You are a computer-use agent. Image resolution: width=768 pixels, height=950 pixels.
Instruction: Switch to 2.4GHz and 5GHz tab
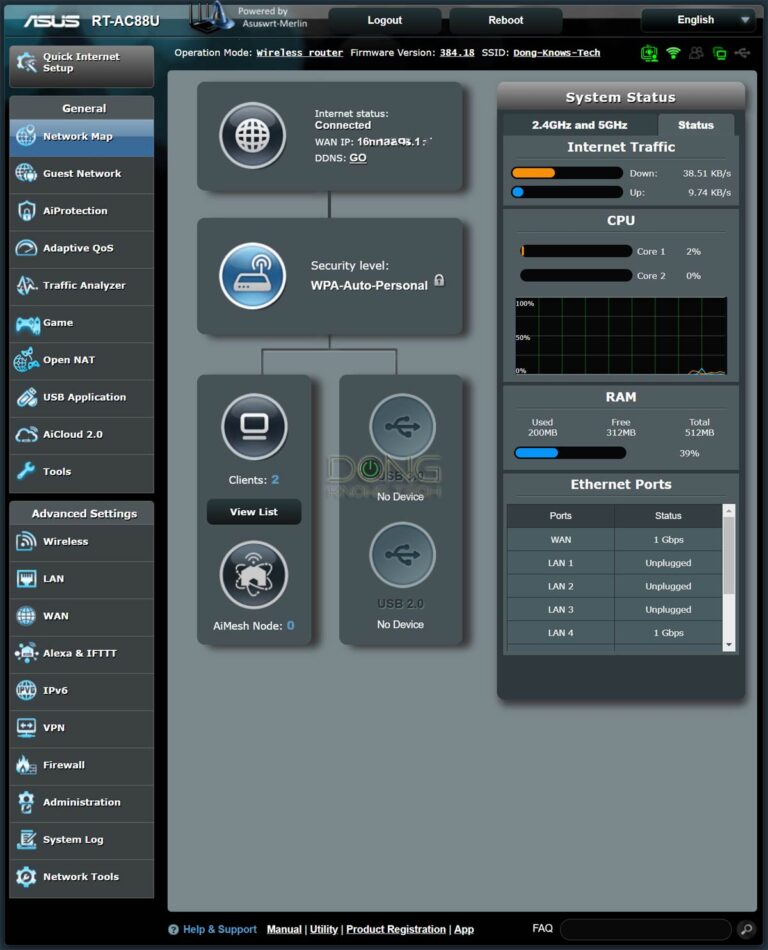[580, 125]
